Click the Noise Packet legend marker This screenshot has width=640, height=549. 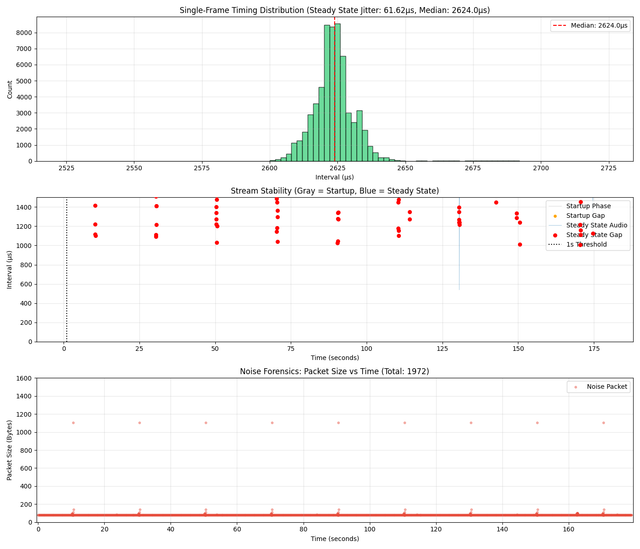click(x=573, y=386)
